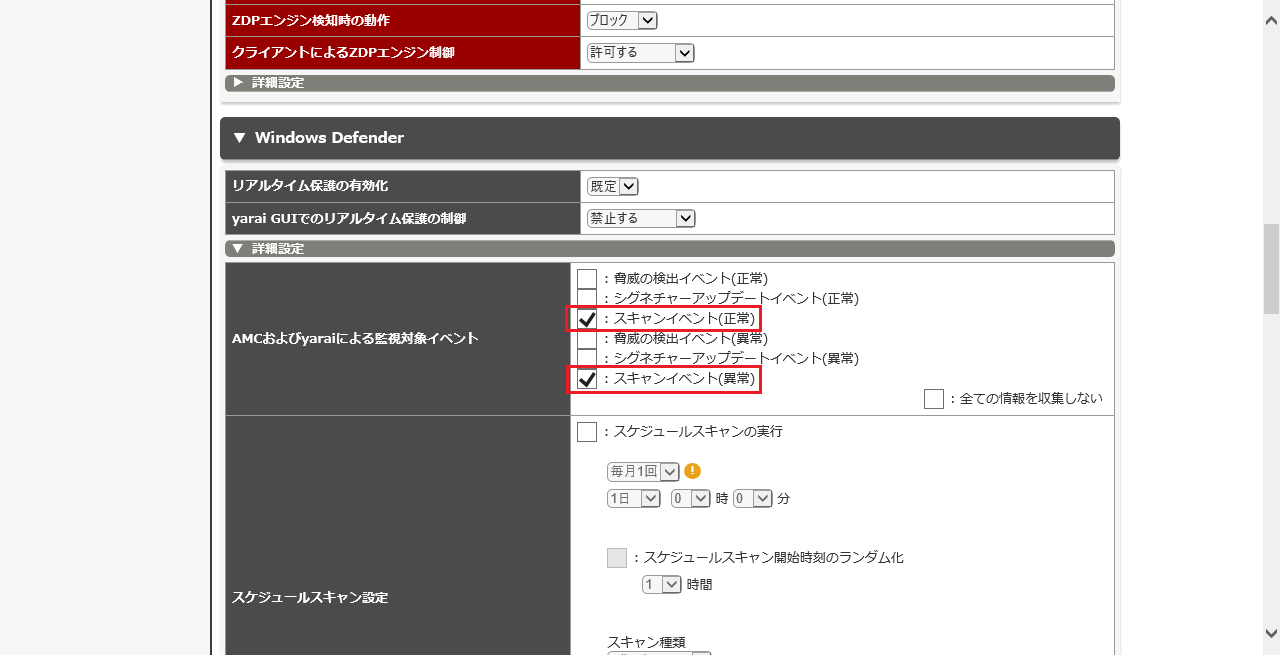Viewport: 1280px width, 655px height.
Task: Open yarai GUIでのリアルタイム保護の制御 dropdown
Action: pyautogui.click(x=641, y=218)
